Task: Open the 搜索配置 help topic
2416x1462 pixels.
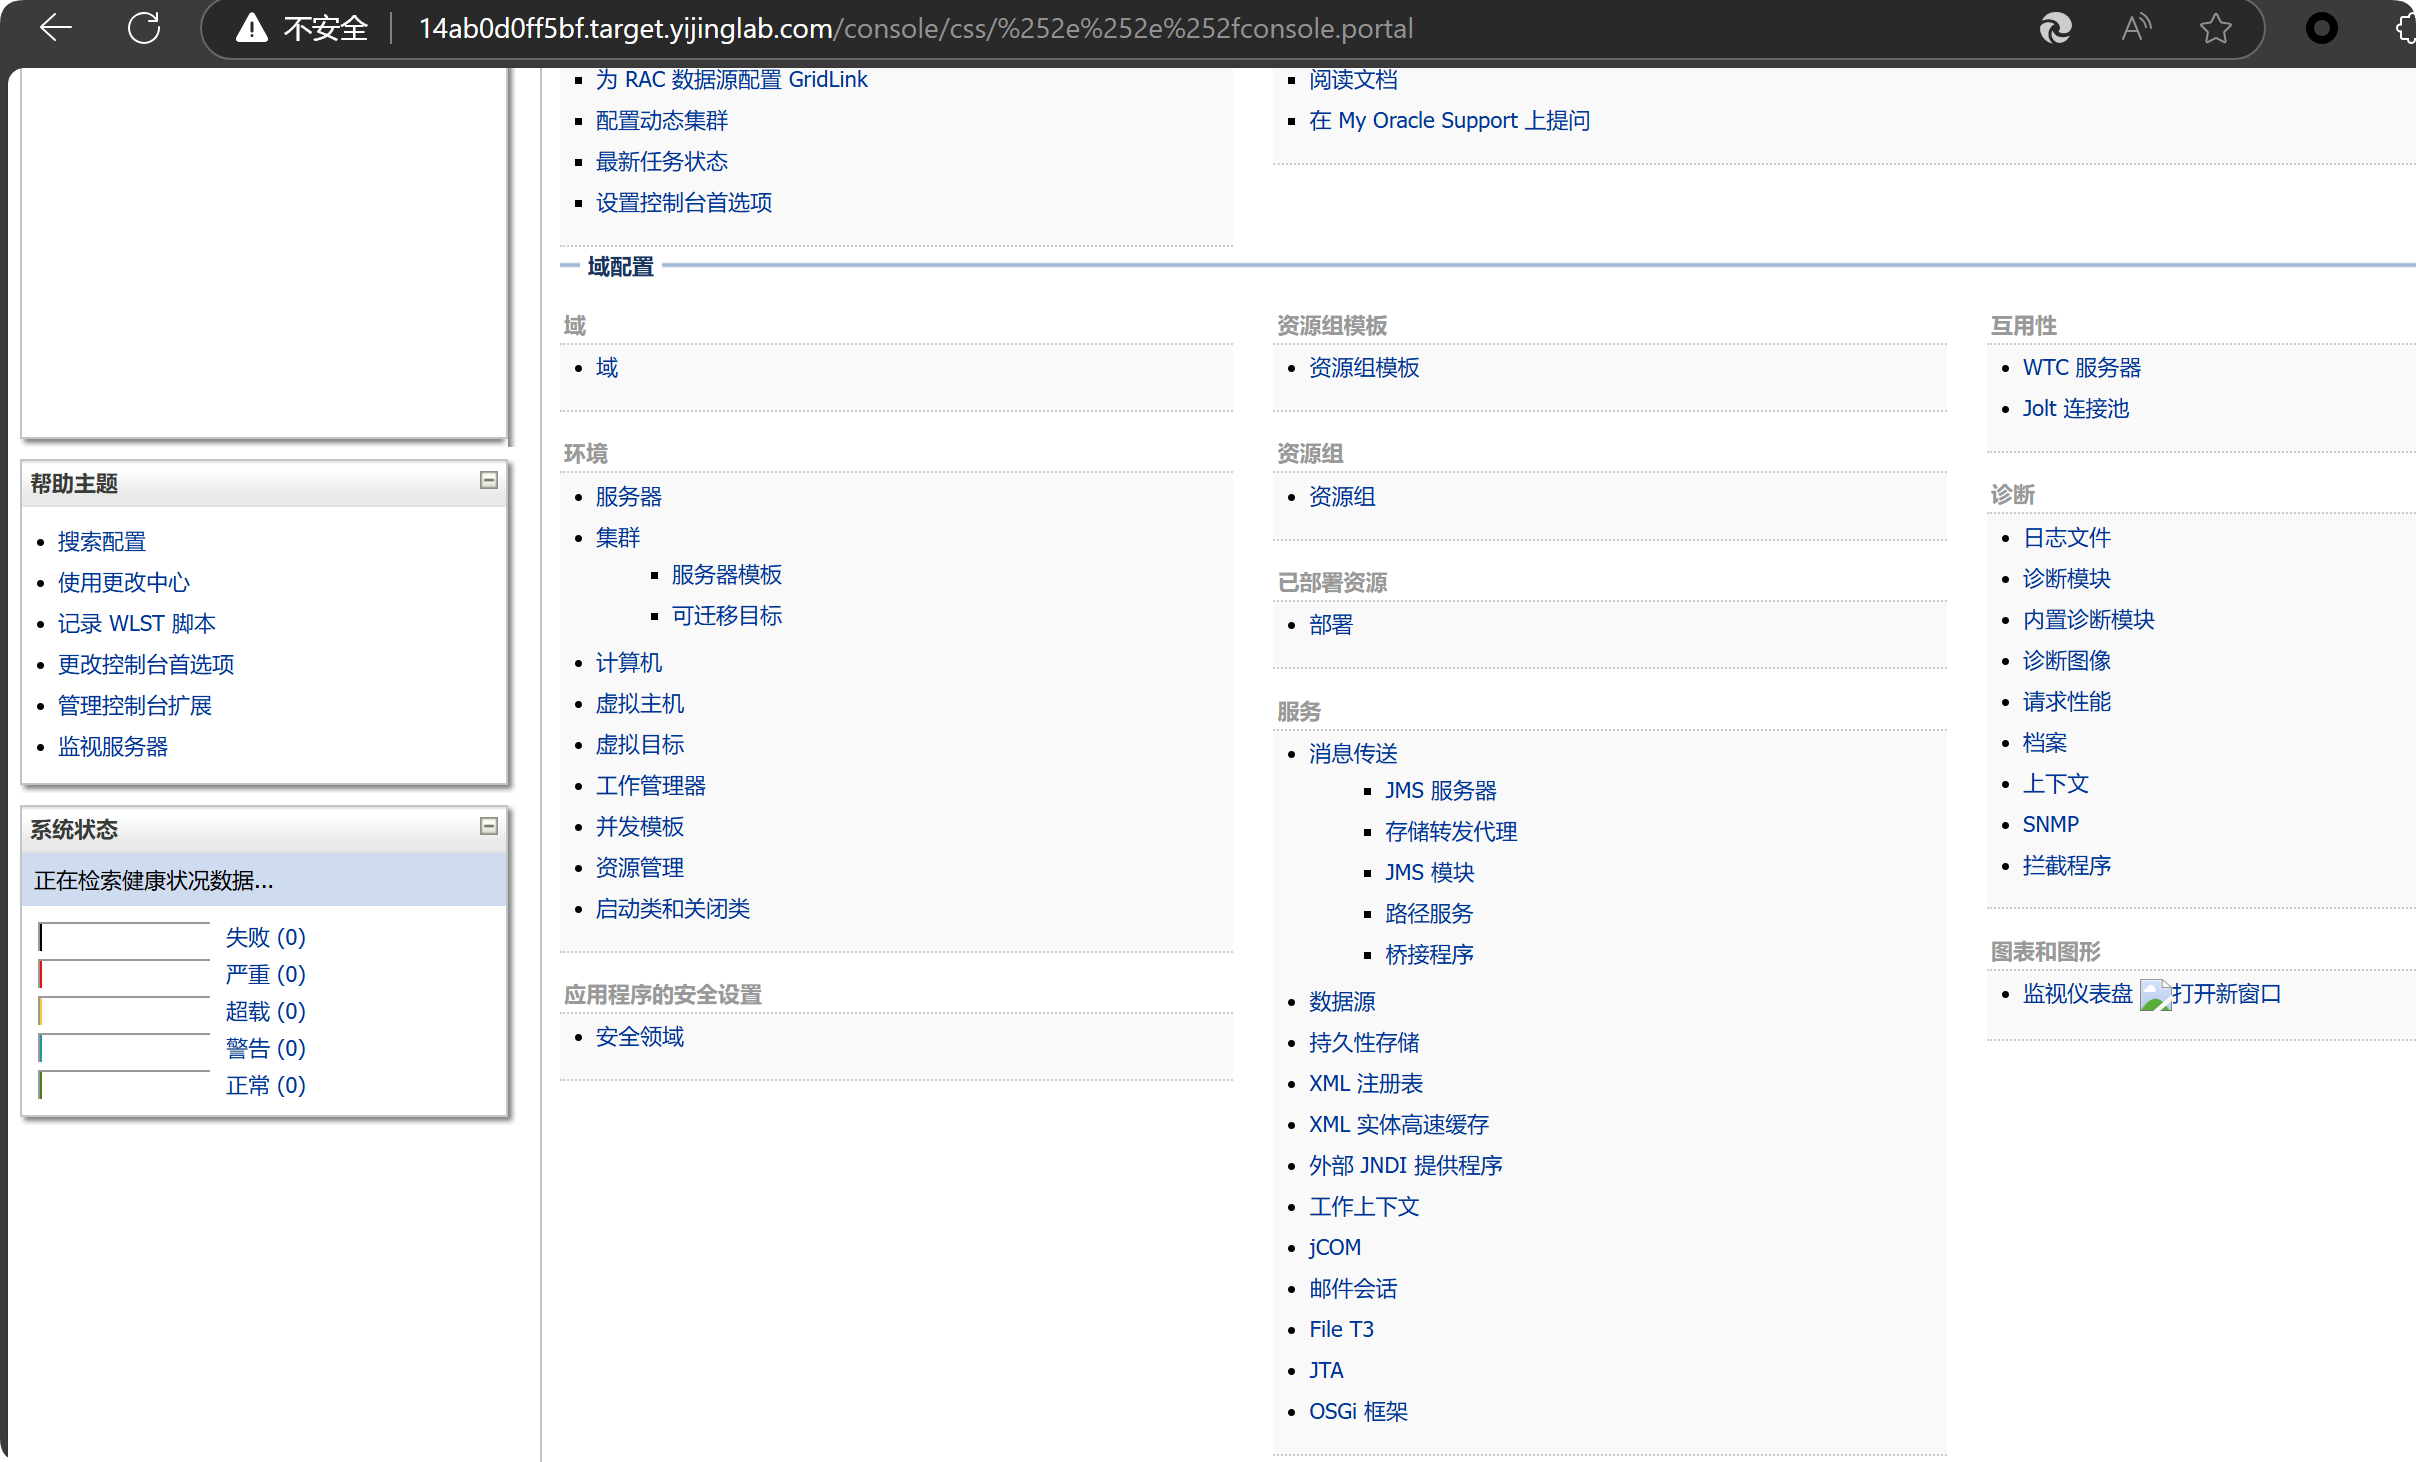Action: tap(102, 541)
